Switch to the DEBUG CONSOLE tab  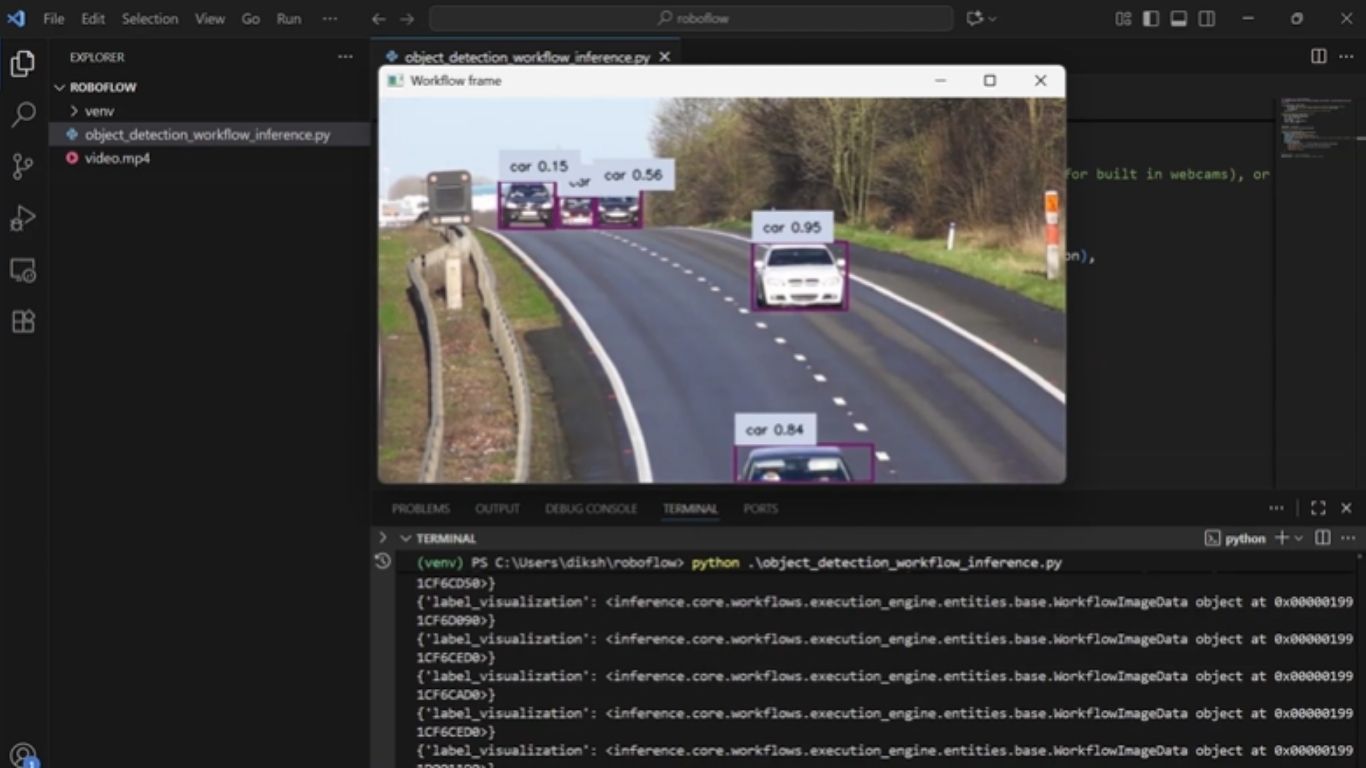coord(590,509)
